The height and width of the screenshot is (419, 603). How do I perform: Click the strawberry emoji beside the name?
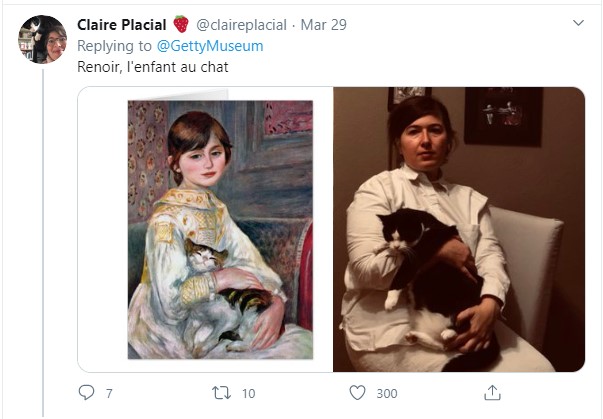(181, 24)
